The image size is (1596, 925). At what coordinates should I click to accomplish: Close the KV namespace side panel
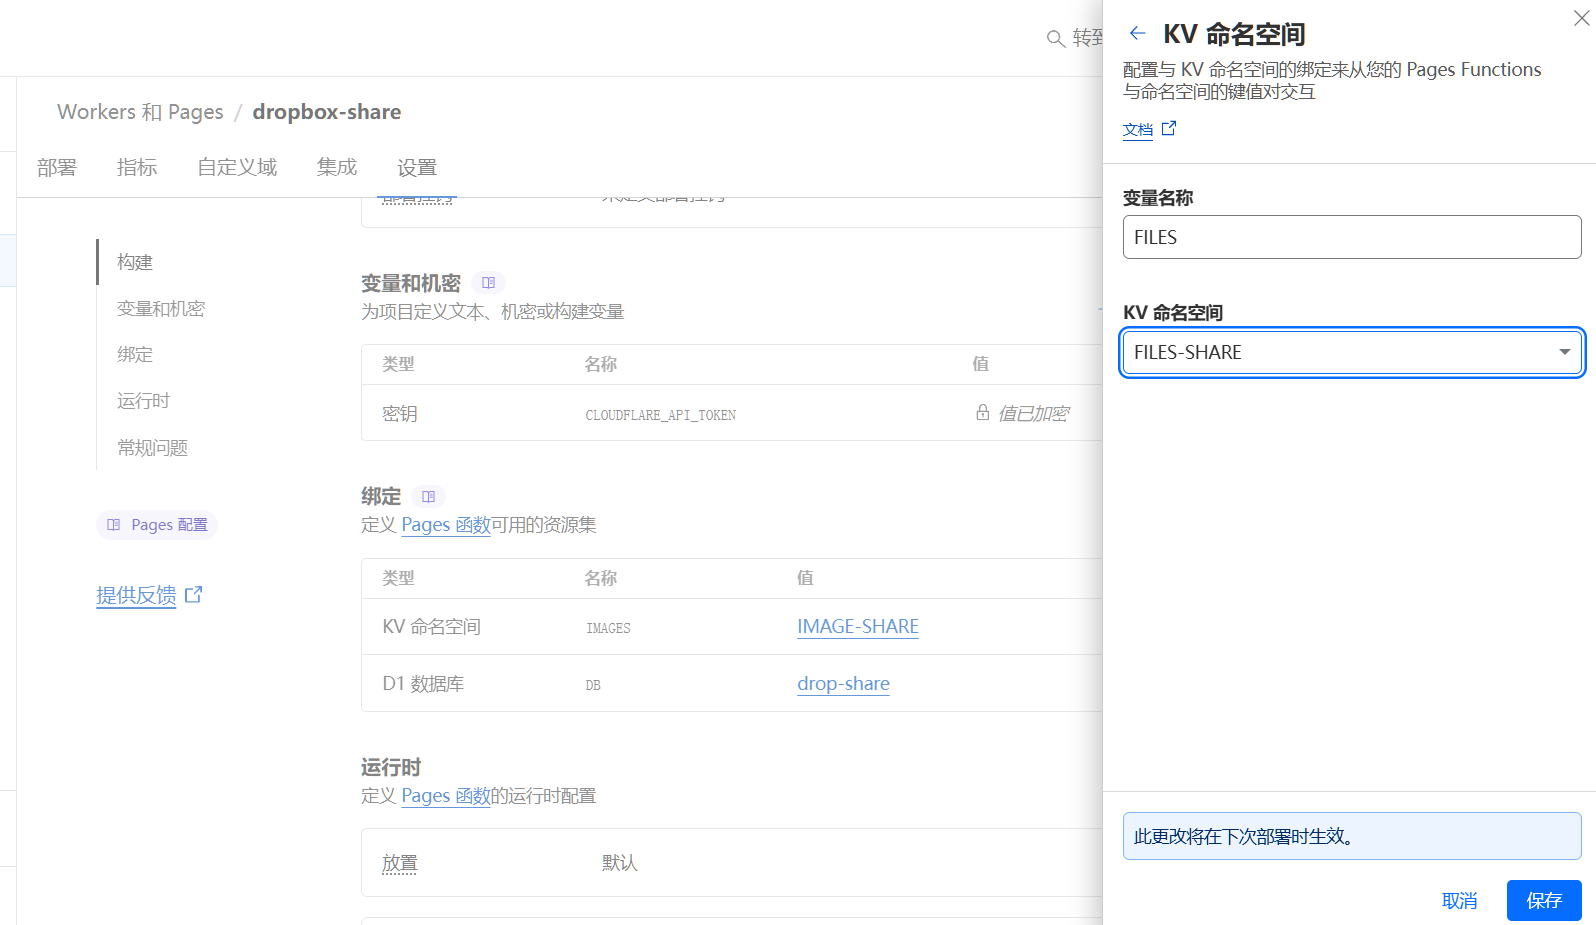tap(1581, 18)
